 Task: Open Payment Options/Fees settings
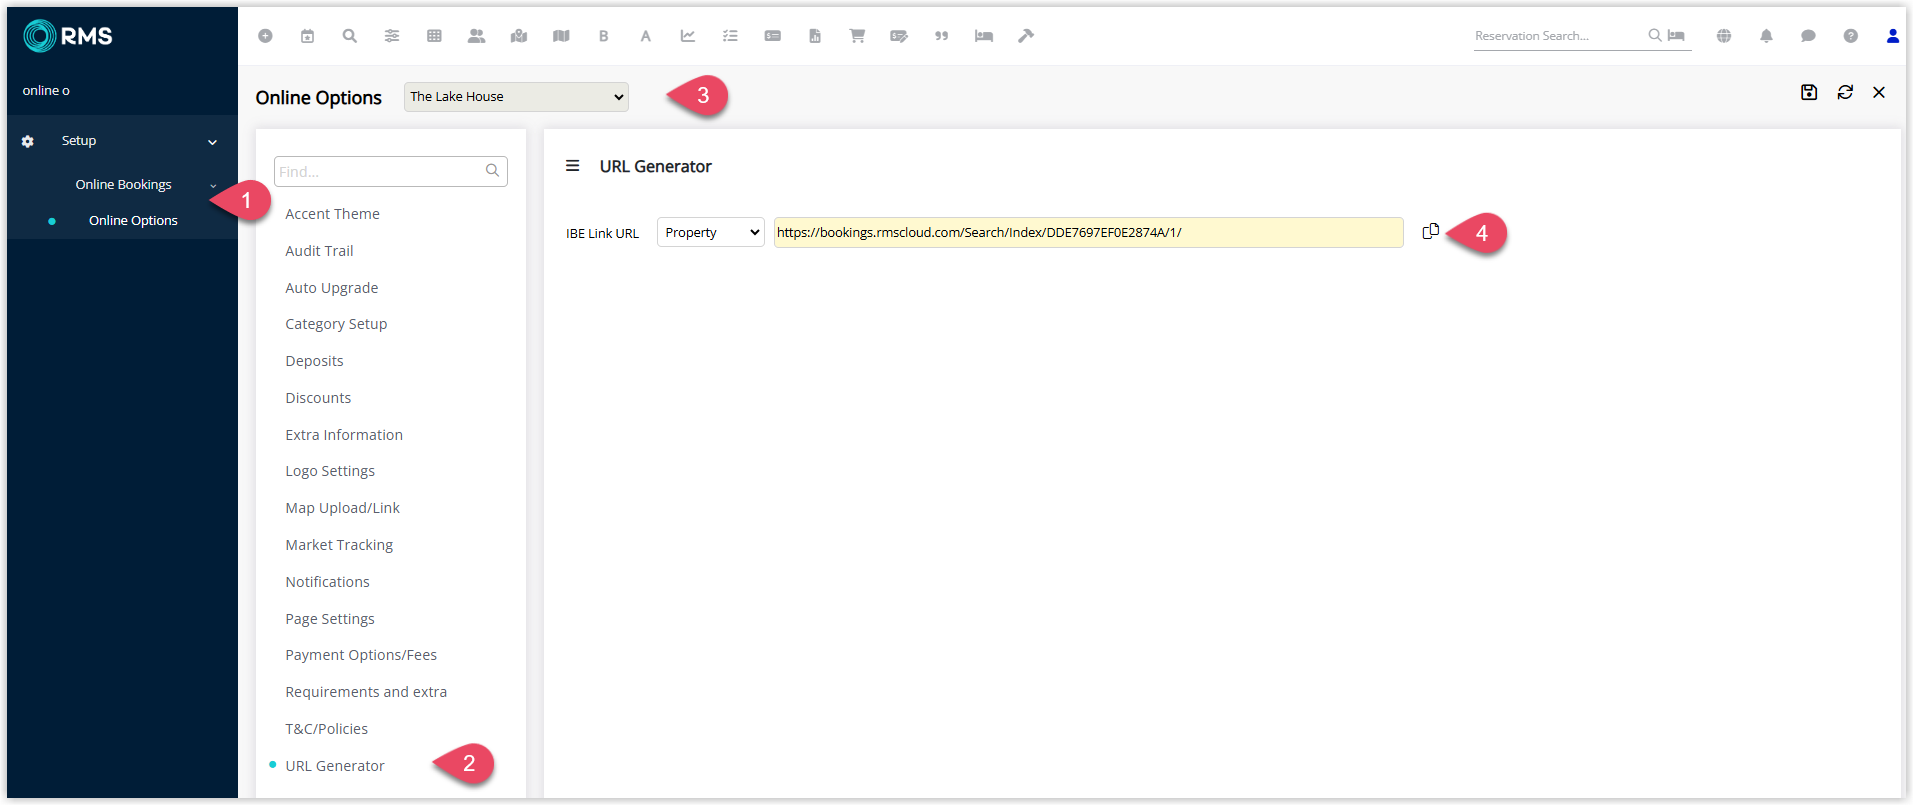click(360, 655)
